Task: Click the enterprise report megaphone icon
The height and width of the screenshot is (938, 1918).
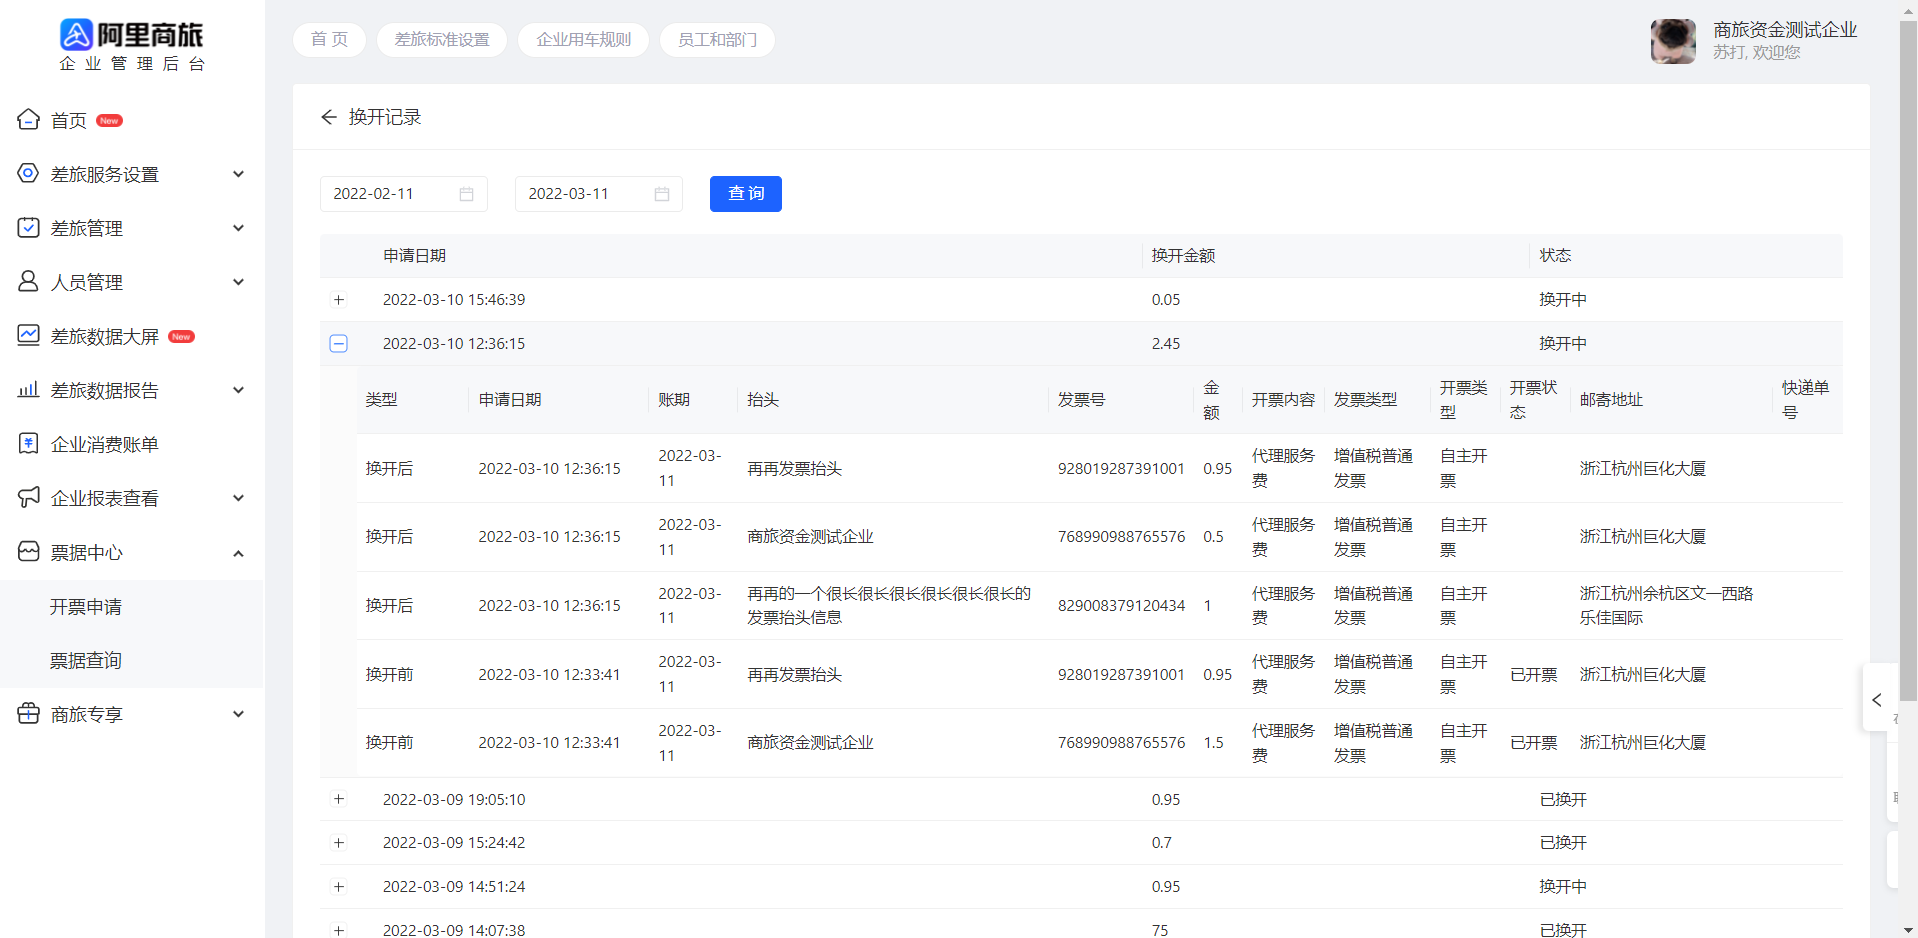Action: [29, 498]
